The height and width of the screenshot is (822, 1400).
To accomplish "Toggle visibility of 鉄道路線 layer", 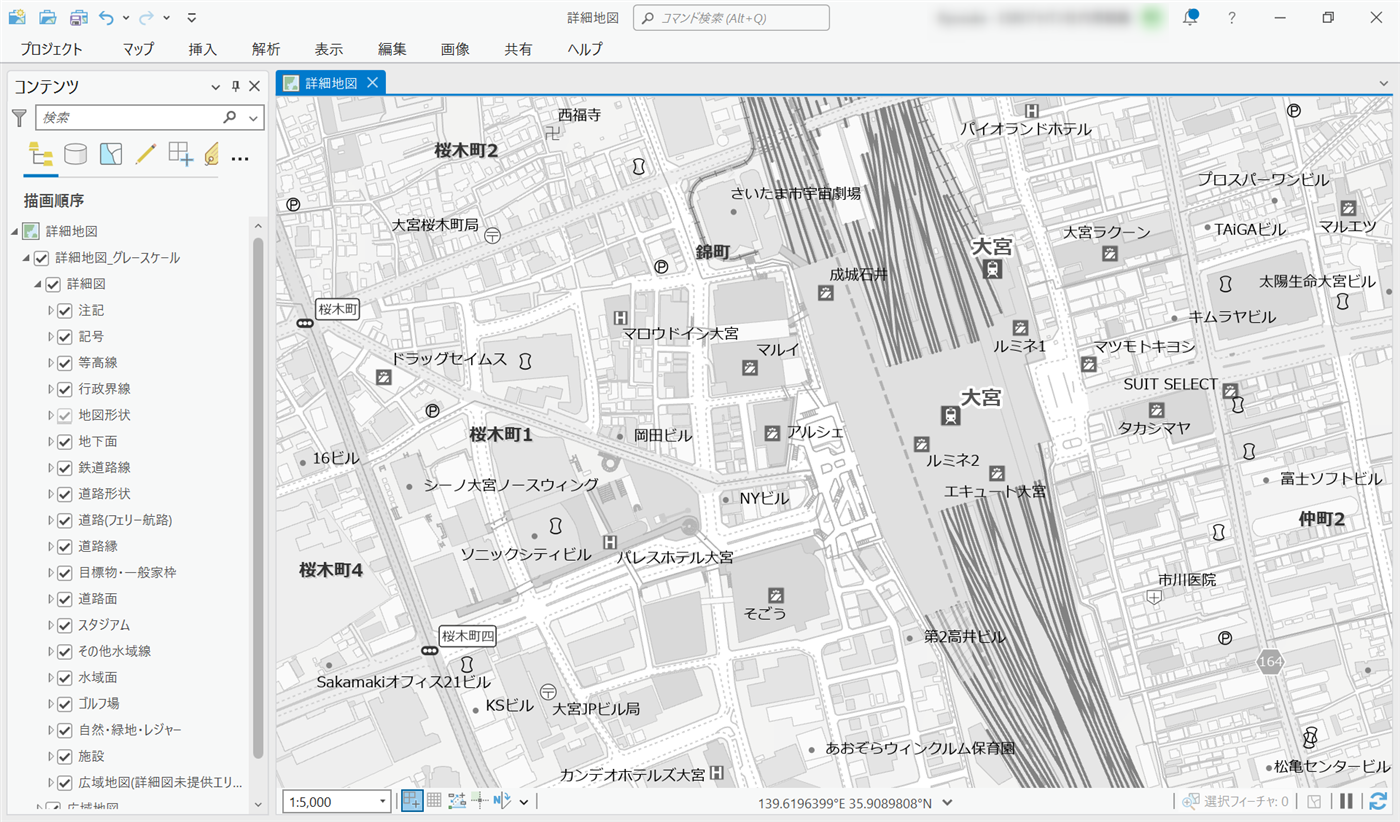I will pyautogui.click(x=65, y=468).
